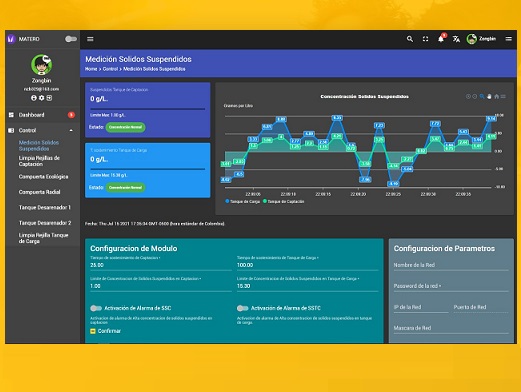Open the chart options menu icon

click(503, 97)
